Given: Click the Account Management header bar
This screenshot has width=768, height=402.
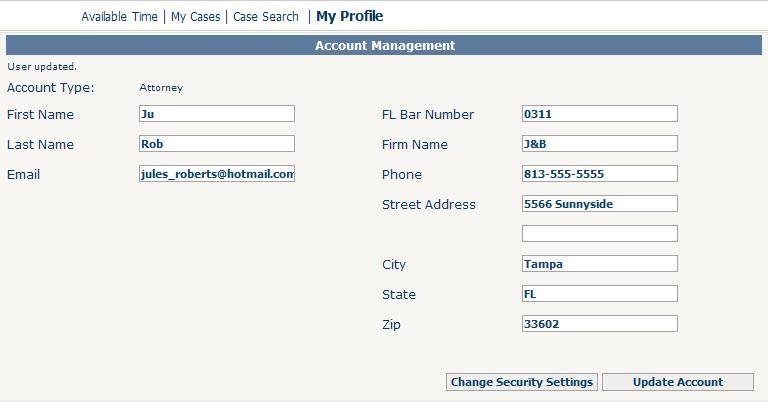Looking at the screenshot, I should (384, 46).
